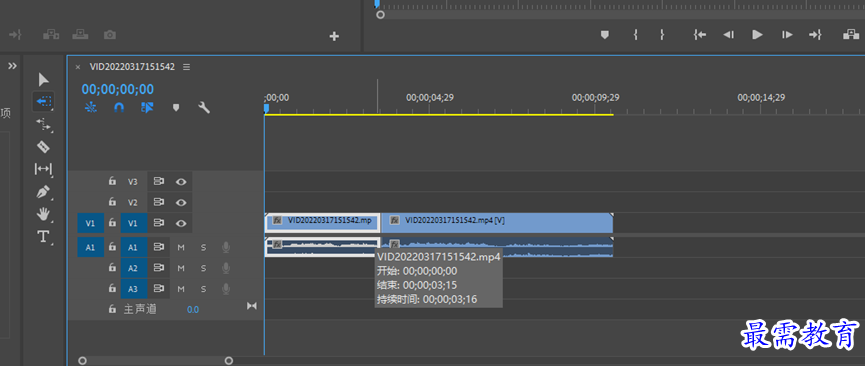Step back one frame

[729, 35]
